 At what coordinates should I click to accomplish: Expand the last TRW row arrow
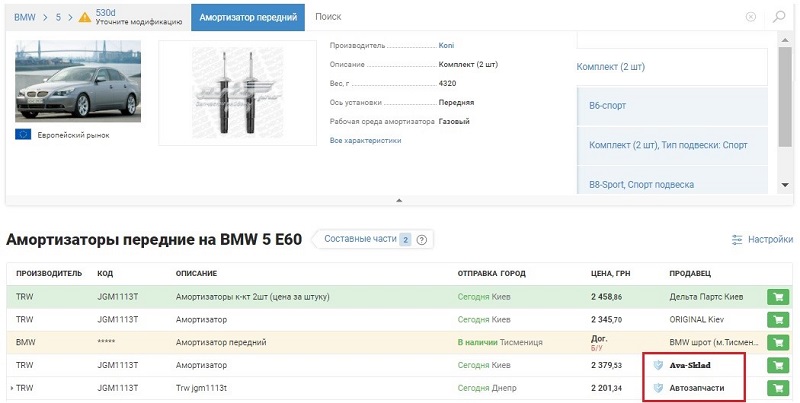click(x=11, y=388)
